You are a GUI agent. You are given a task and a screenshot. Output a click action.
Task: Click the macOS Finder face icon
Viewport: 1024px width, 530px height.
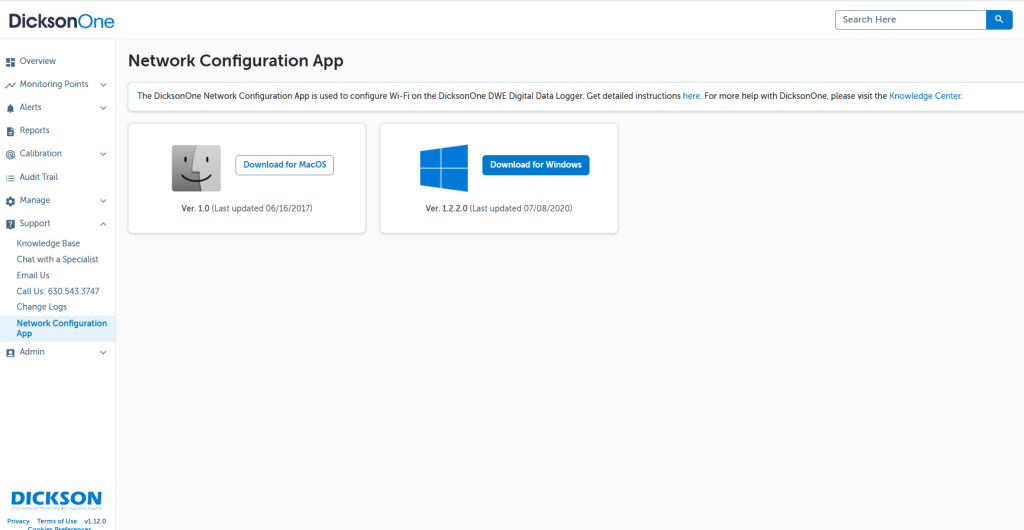click(196, 168)
